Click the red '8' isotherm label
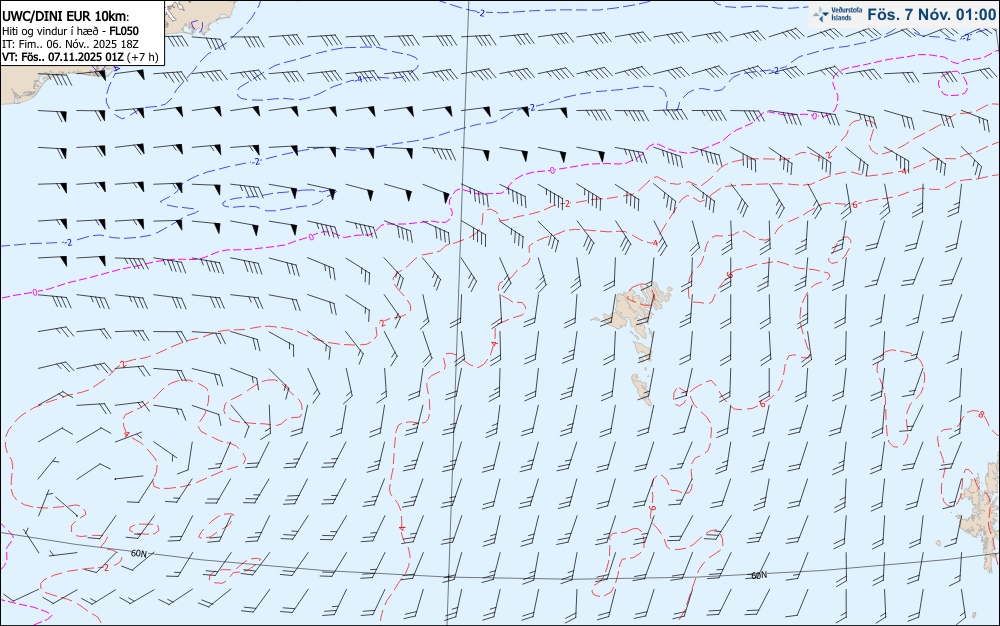 (981, 415)
